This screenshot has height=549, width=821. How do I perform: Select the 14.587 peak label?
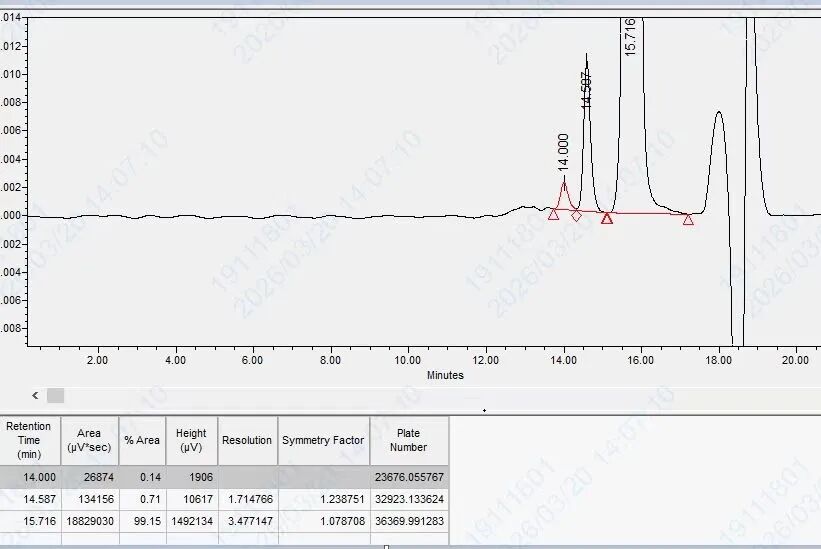[587, 88]
